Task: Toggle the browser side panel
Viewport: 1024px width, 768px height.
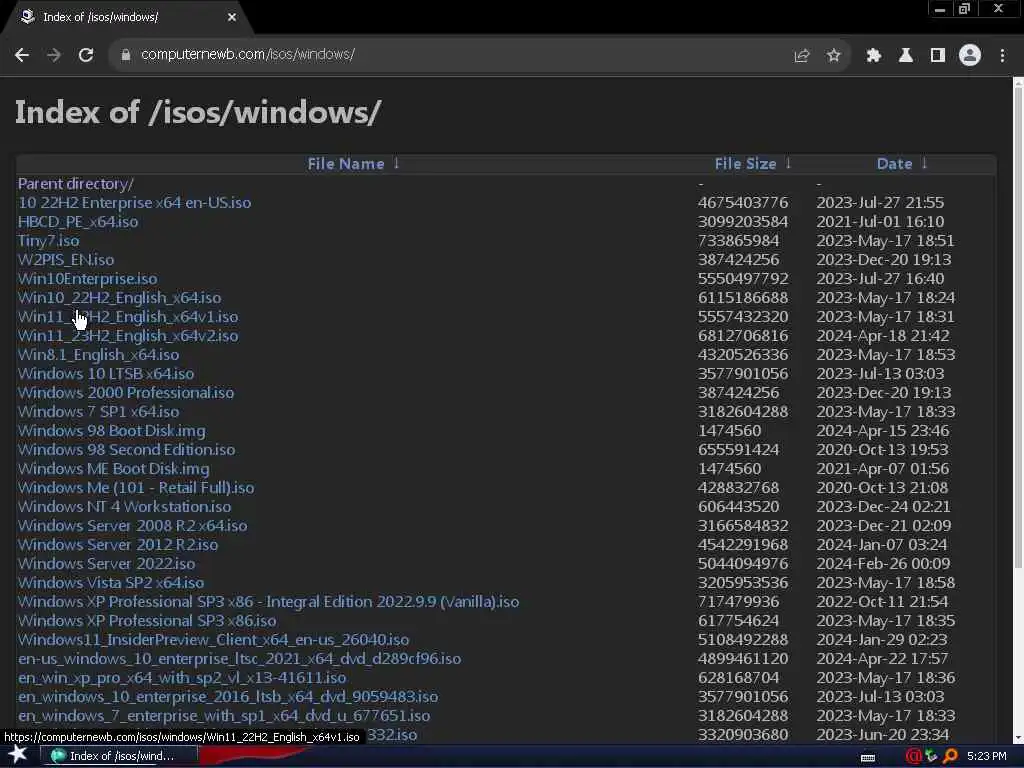Action: (x=938, y=56)
